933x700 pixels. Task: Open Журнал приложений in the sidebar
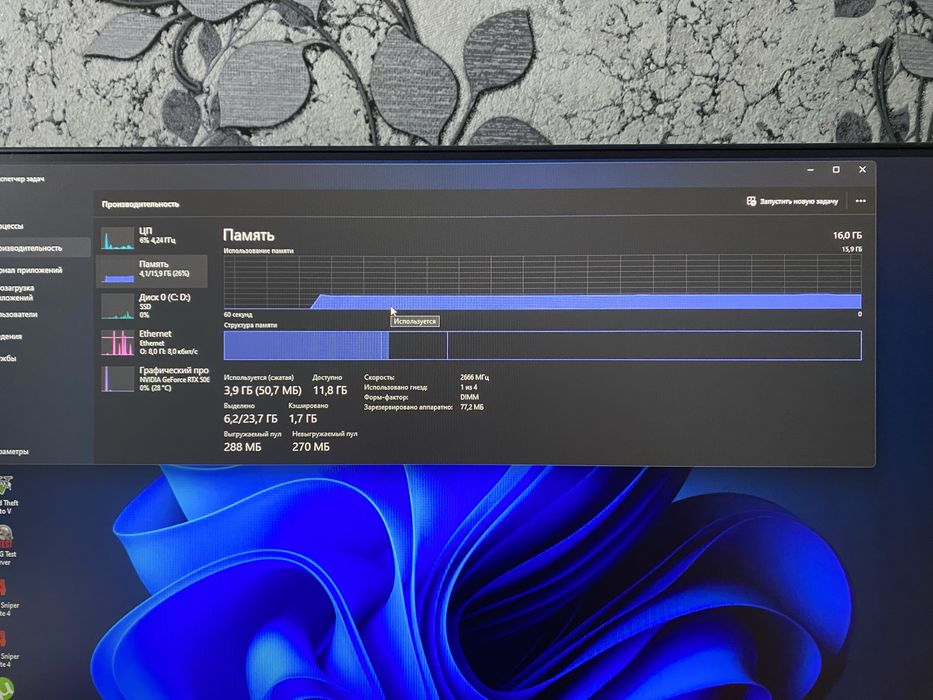31,270
